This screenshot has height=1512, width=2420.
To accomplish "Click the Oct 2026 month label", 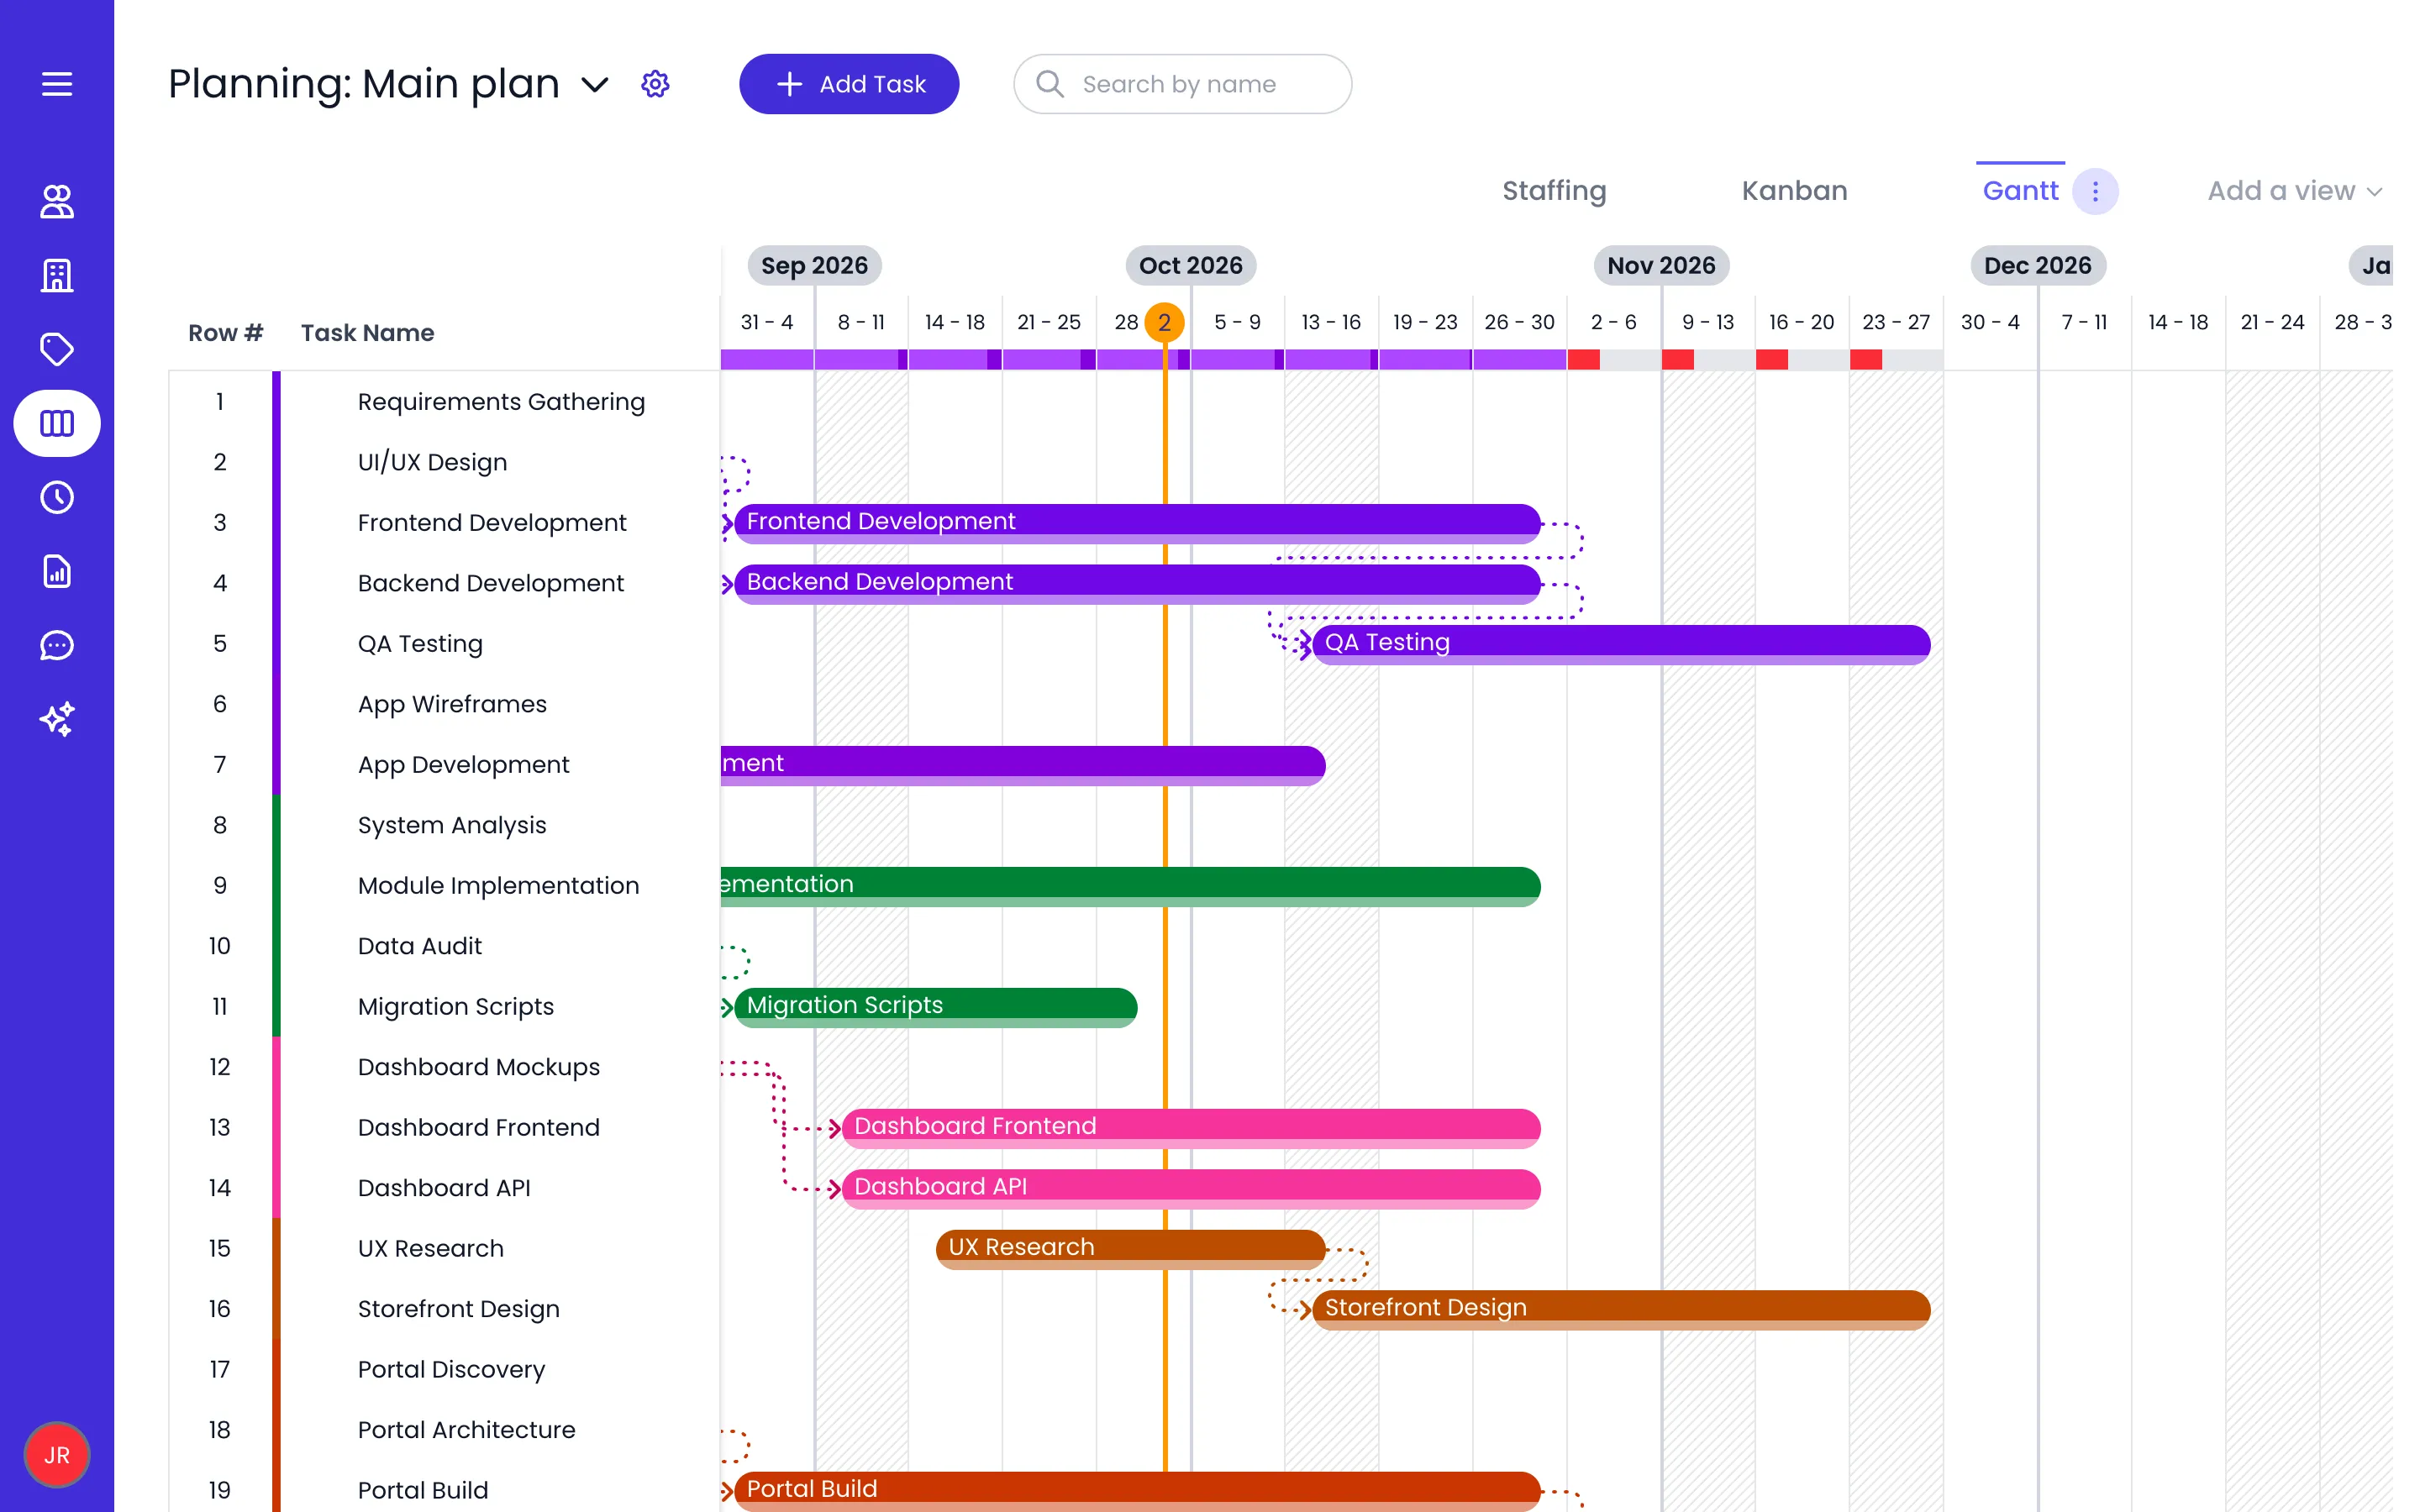I will coord(1190,266).
